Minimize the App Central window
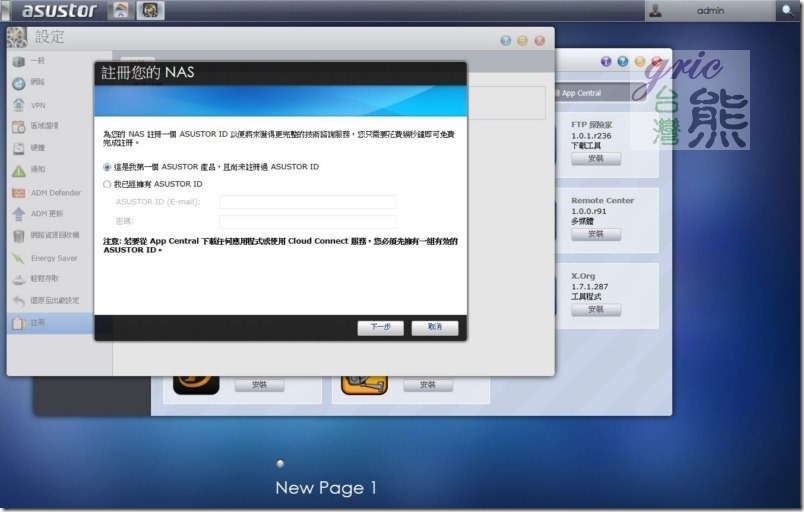 [x=639, y=62]
